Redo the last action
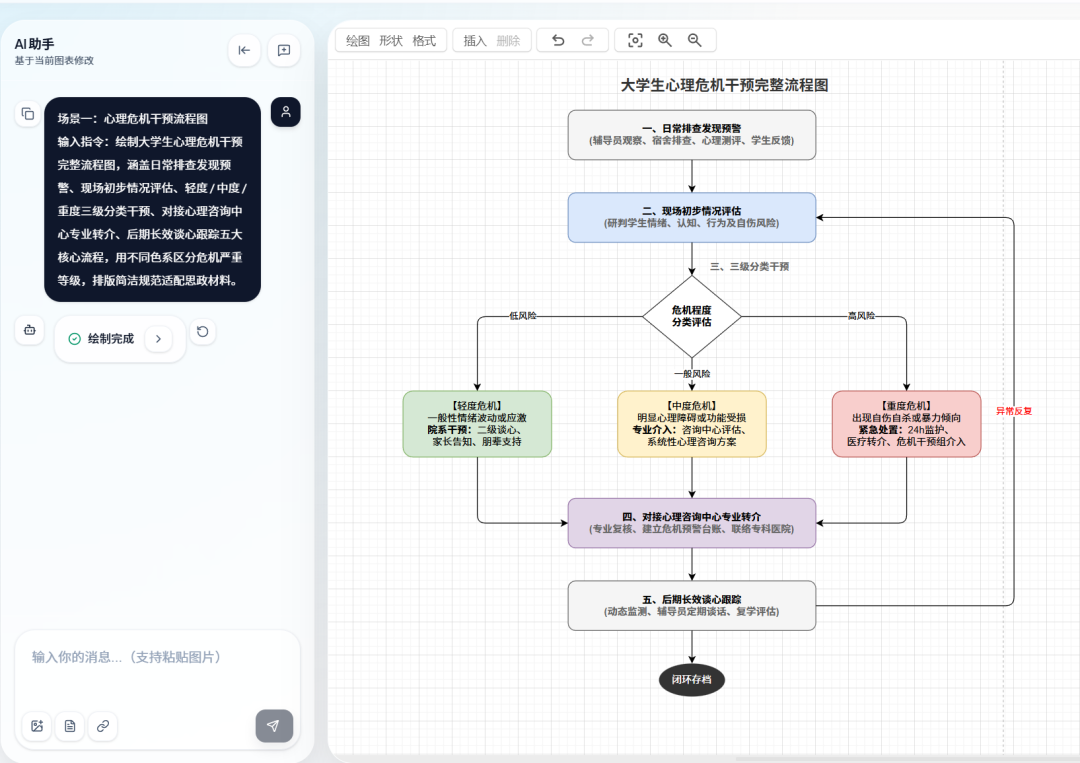The height and width of the screenshot is (763, 1080). click(588, 41)
